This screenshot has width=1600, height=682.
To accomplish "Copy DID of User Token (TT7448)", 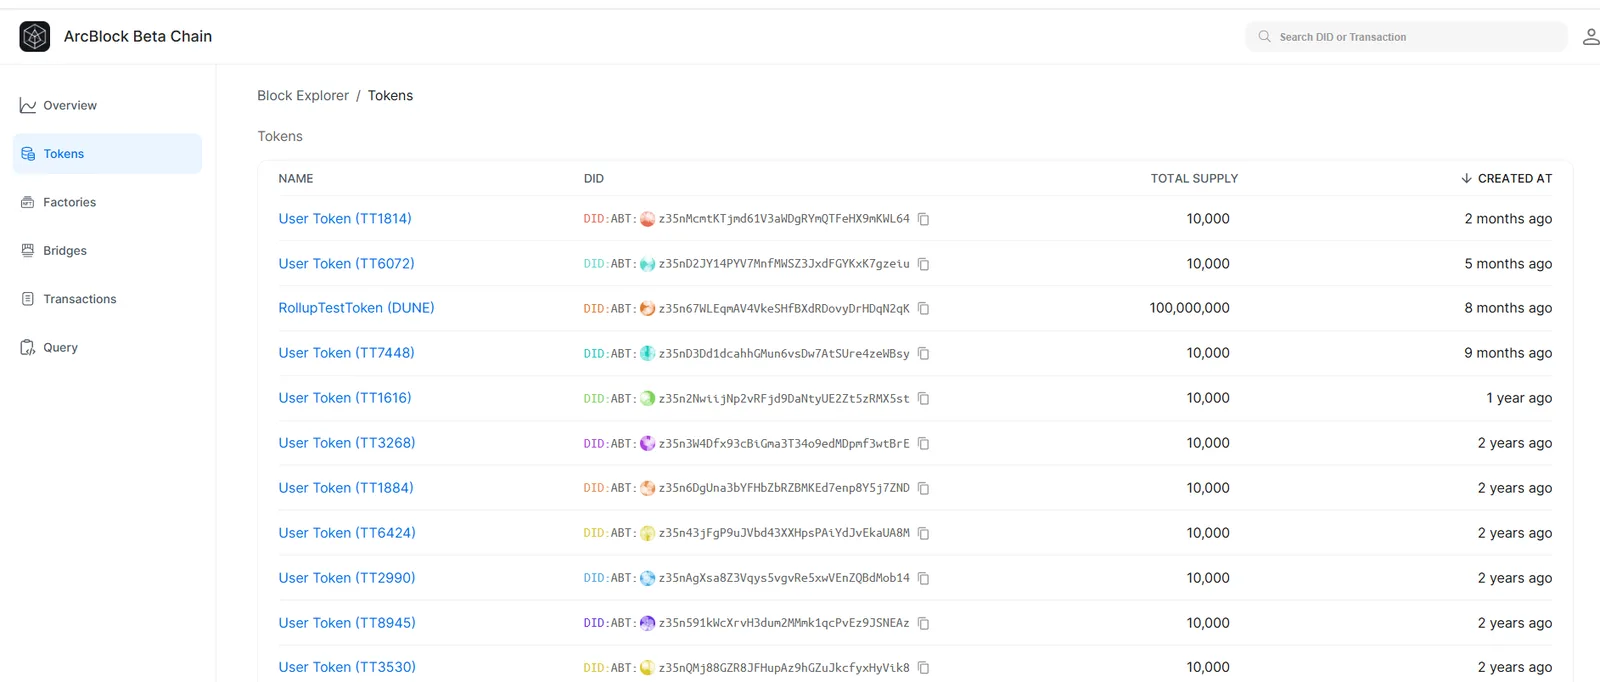I will 924,354.
